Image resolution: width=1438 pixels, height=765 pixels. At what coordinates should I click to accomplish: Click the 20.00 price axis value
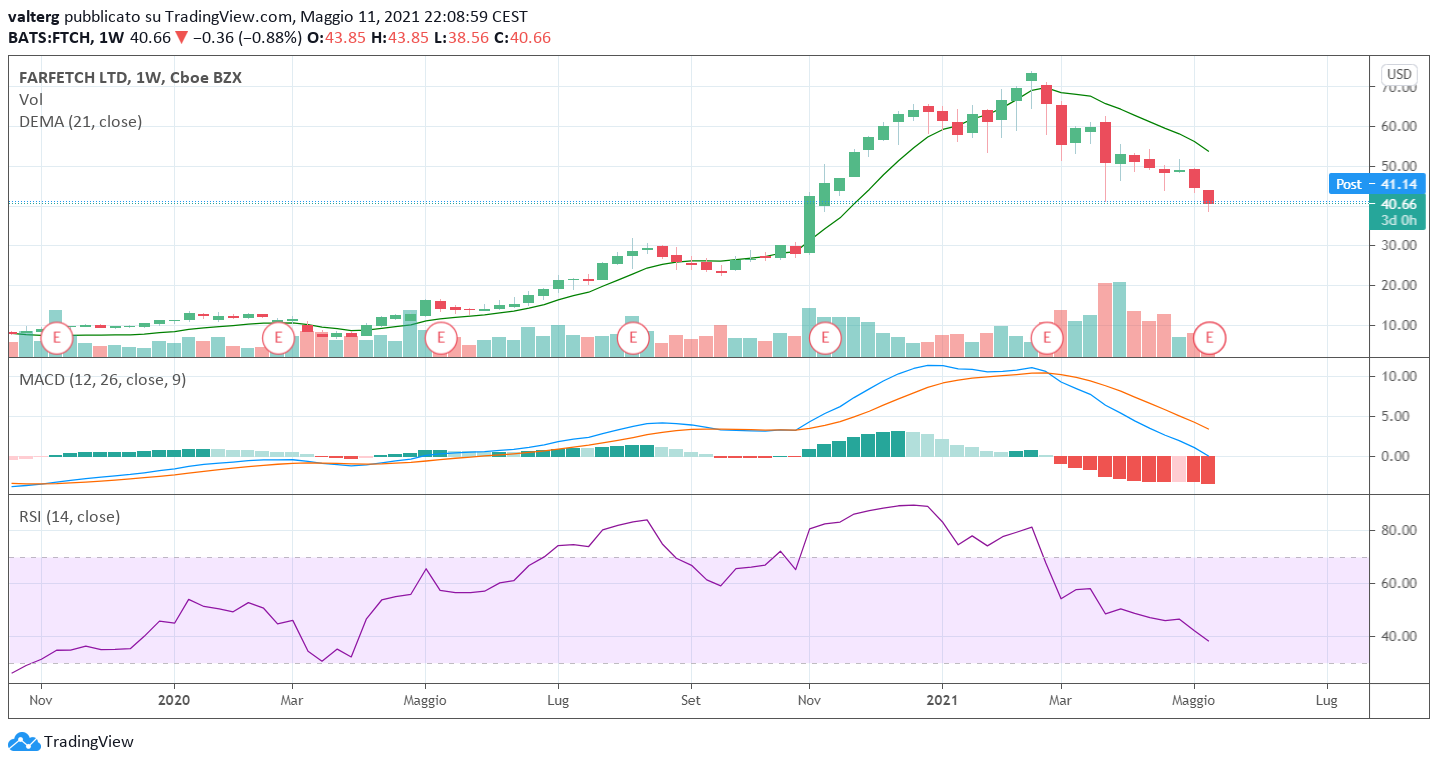click(1397, 286)
